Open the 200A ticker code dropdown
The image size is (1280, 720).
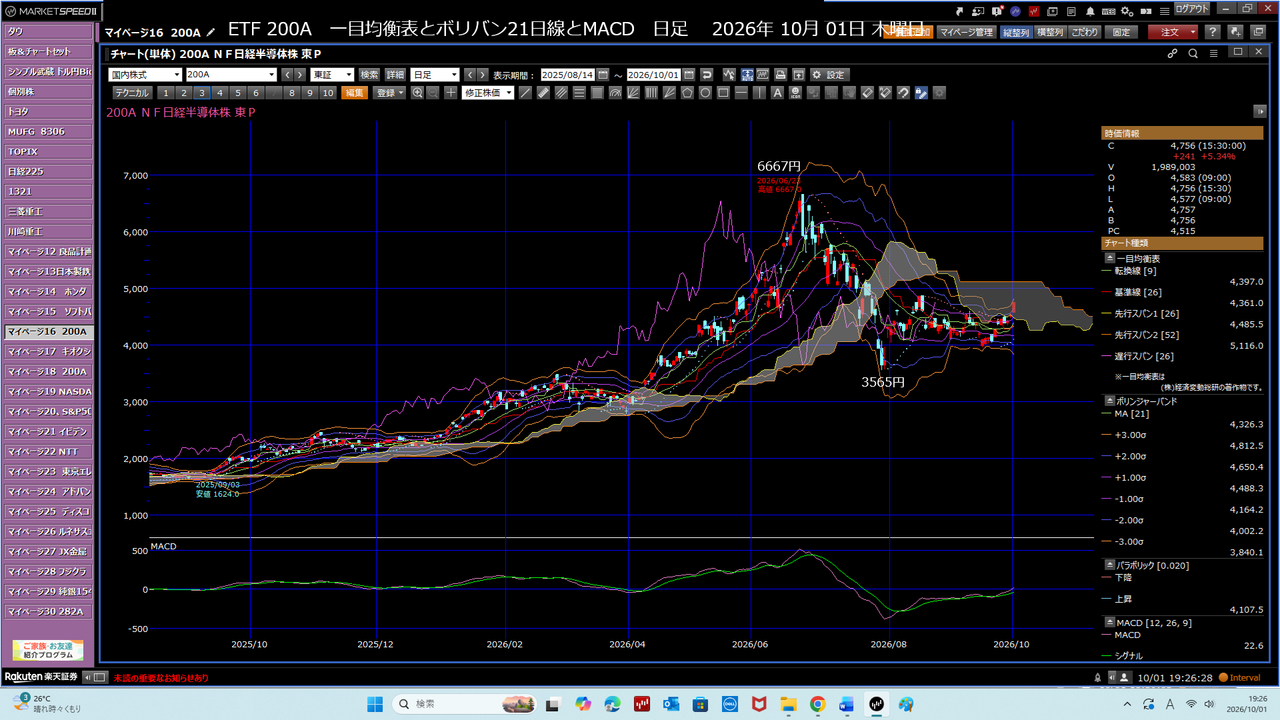(231, 75)
